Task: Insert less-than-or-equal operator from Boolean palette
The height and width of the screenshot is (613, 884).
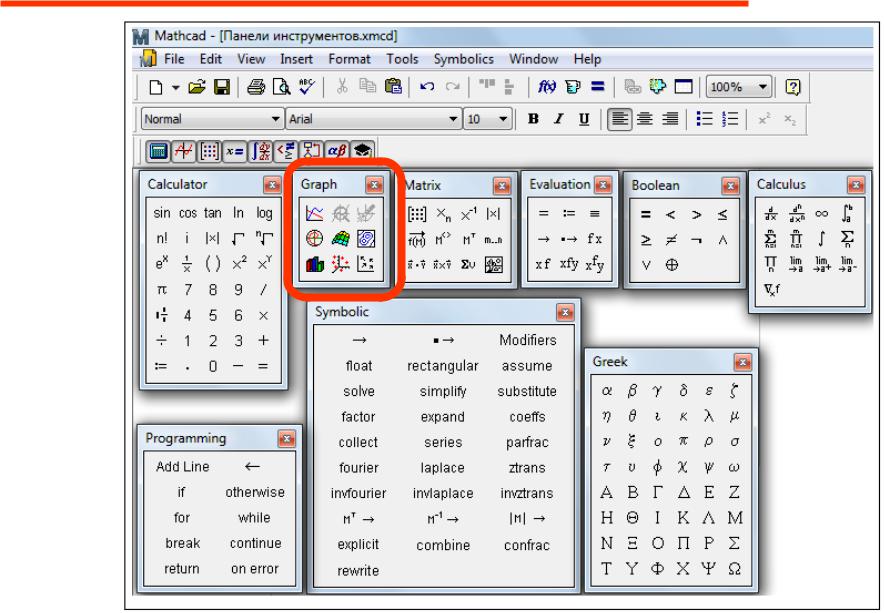Action: click(722, 214)
